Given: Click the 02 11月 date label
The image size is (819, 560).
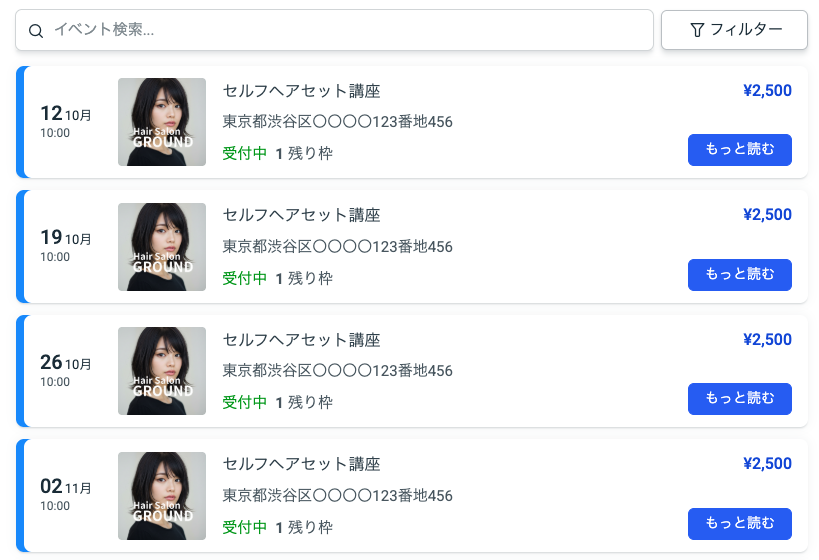Looking at the screenshot, I should 65,487.
